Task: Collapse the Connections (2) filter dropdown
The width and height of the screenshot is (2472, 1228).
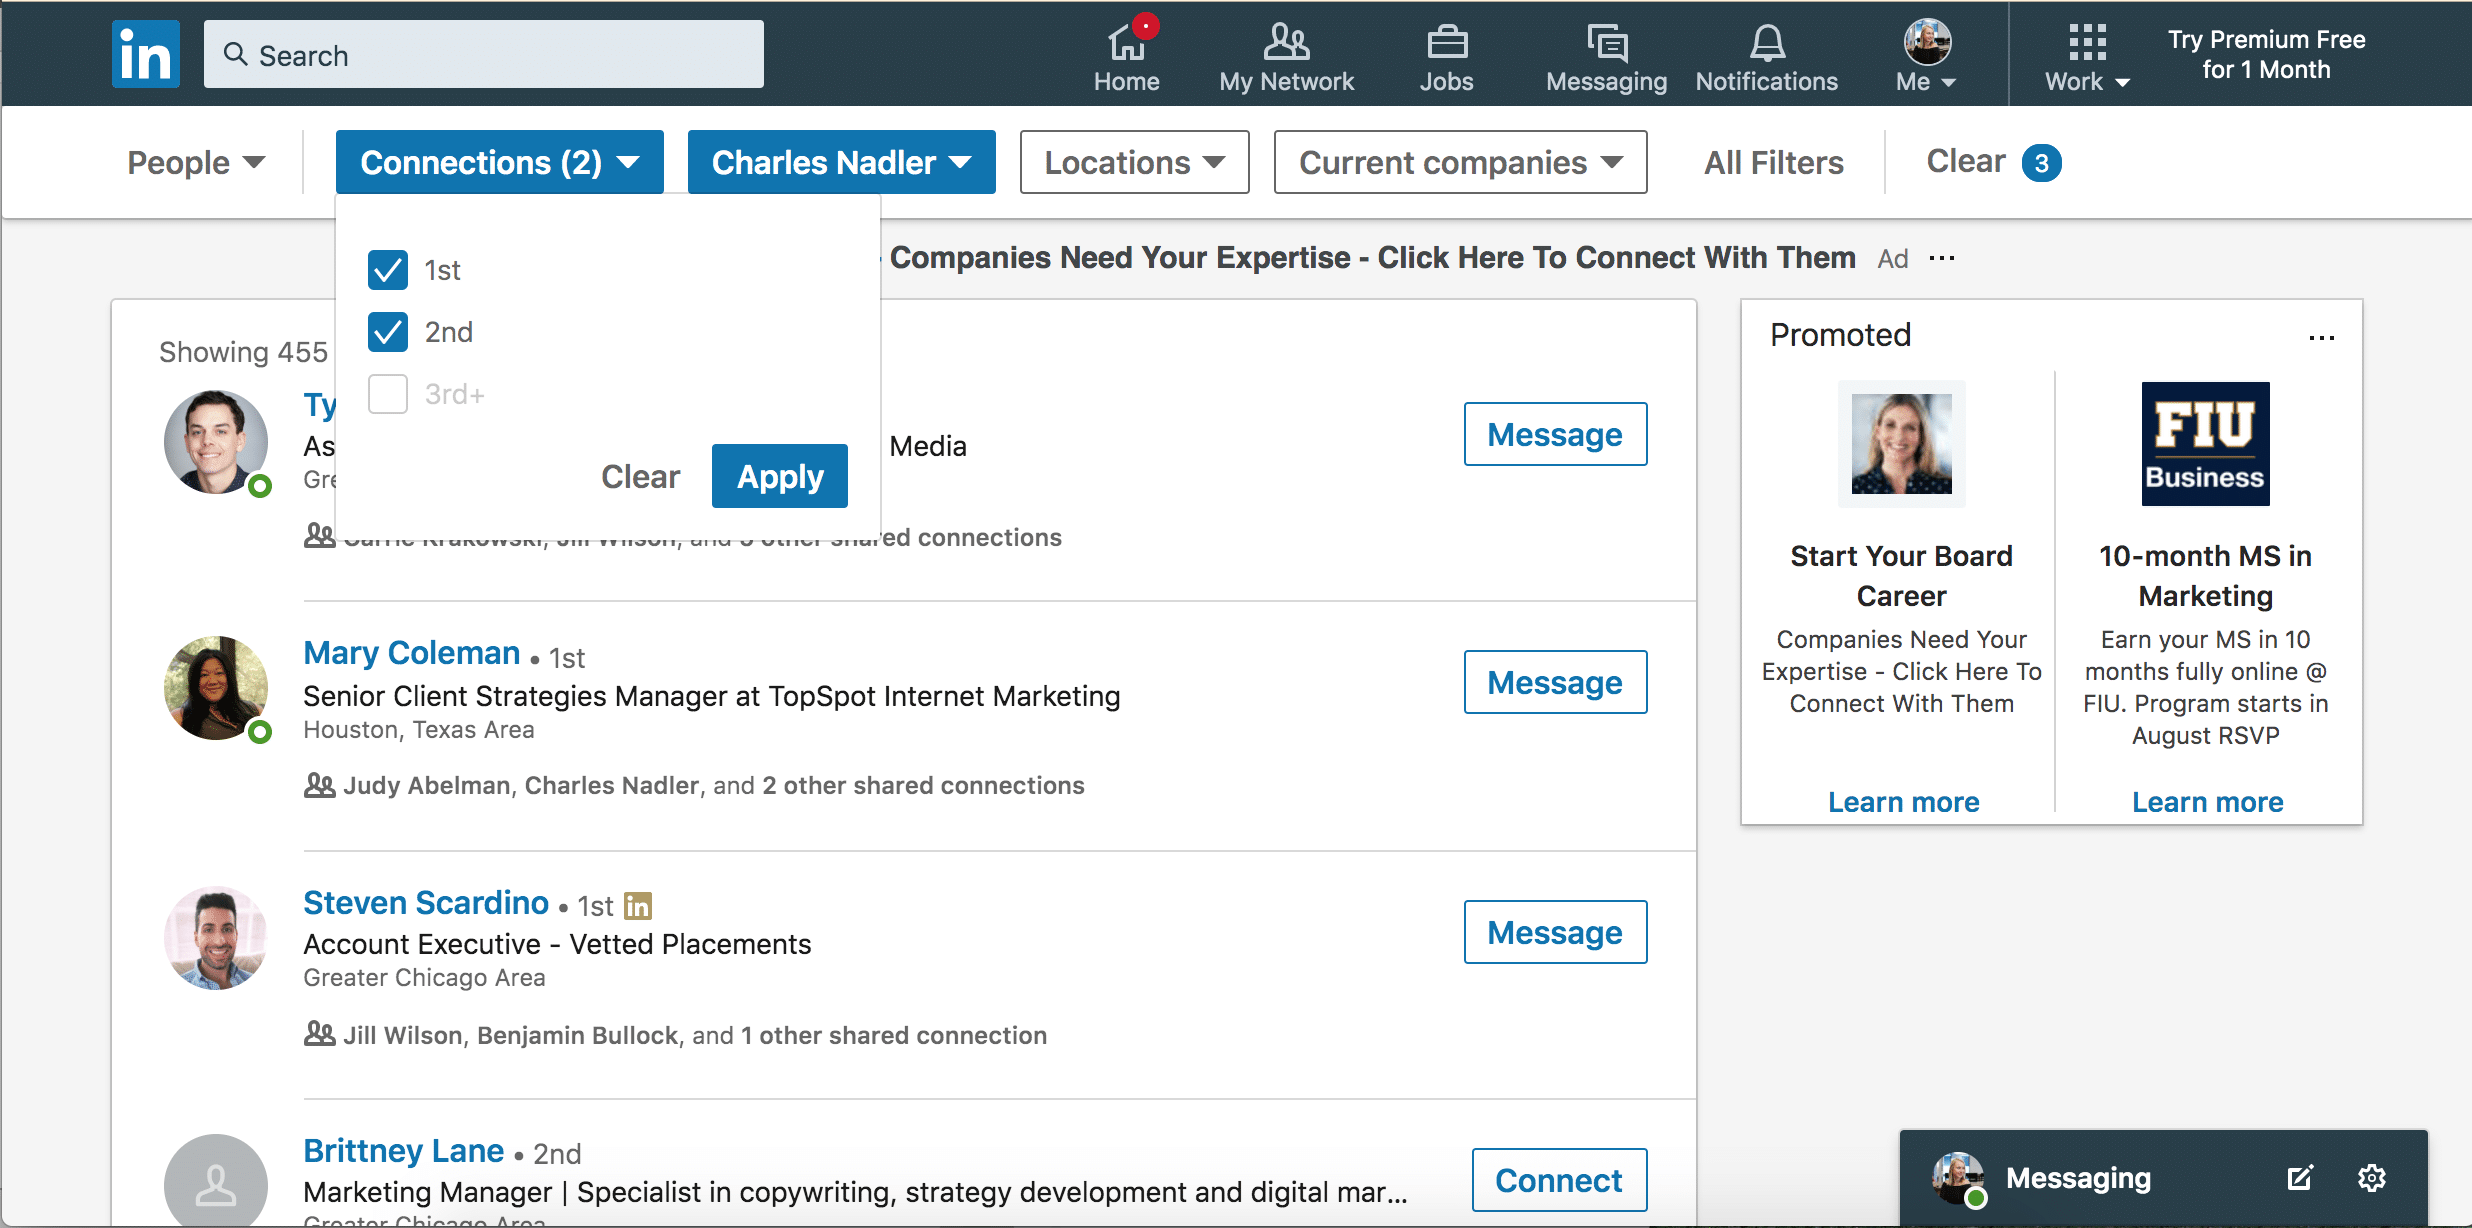Action: click(x=500, y=162)
